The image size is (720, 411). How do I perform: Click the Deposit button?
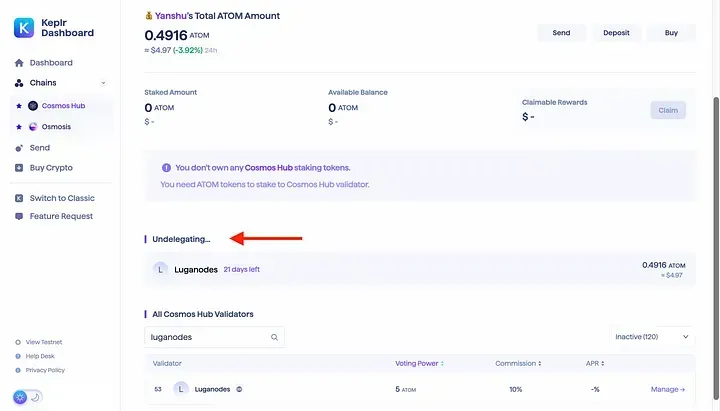616,33
